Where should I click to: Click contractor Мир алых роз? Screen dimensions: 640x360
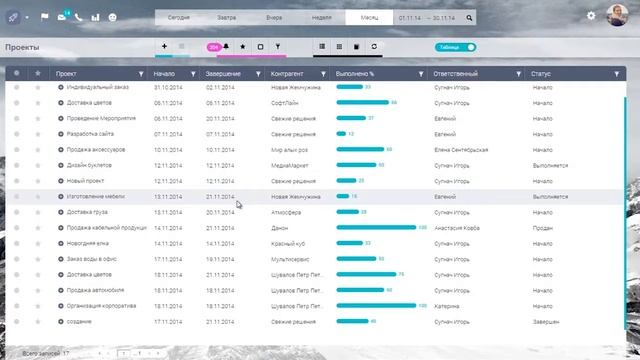289,150
